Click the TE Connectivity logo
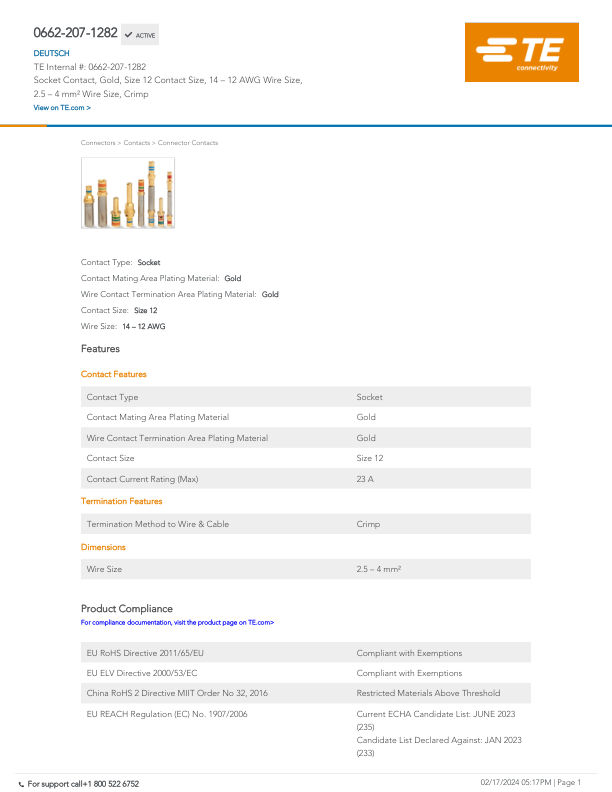The image size is (612, 792). pyautogui.click(x=522, y=52)
